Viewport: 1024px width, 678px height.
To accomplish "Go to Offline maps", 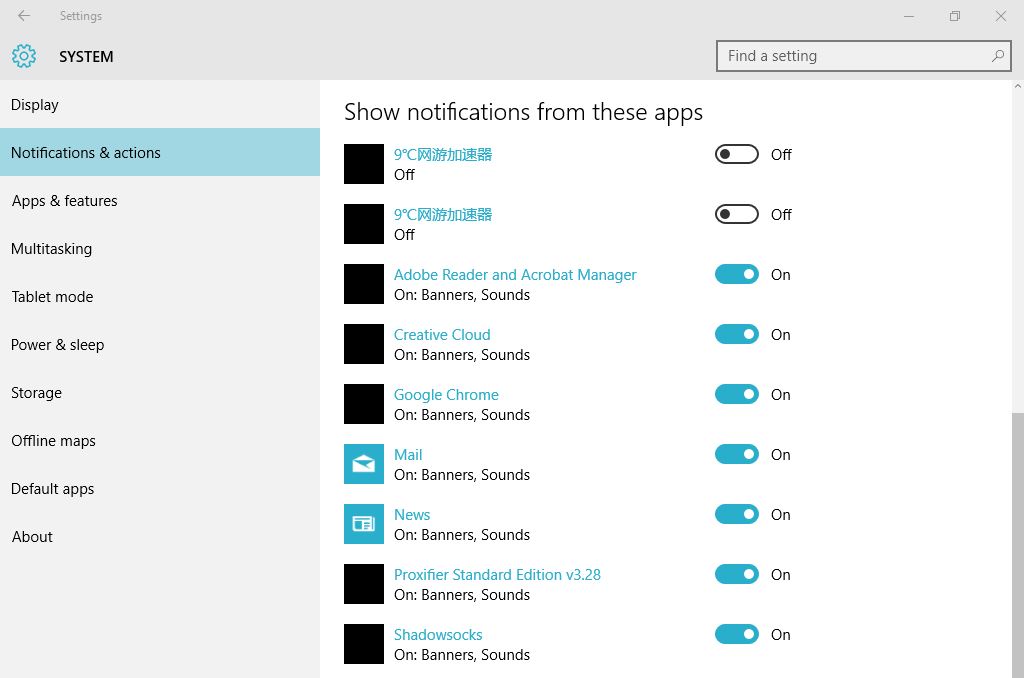I will tap(160, 440).
